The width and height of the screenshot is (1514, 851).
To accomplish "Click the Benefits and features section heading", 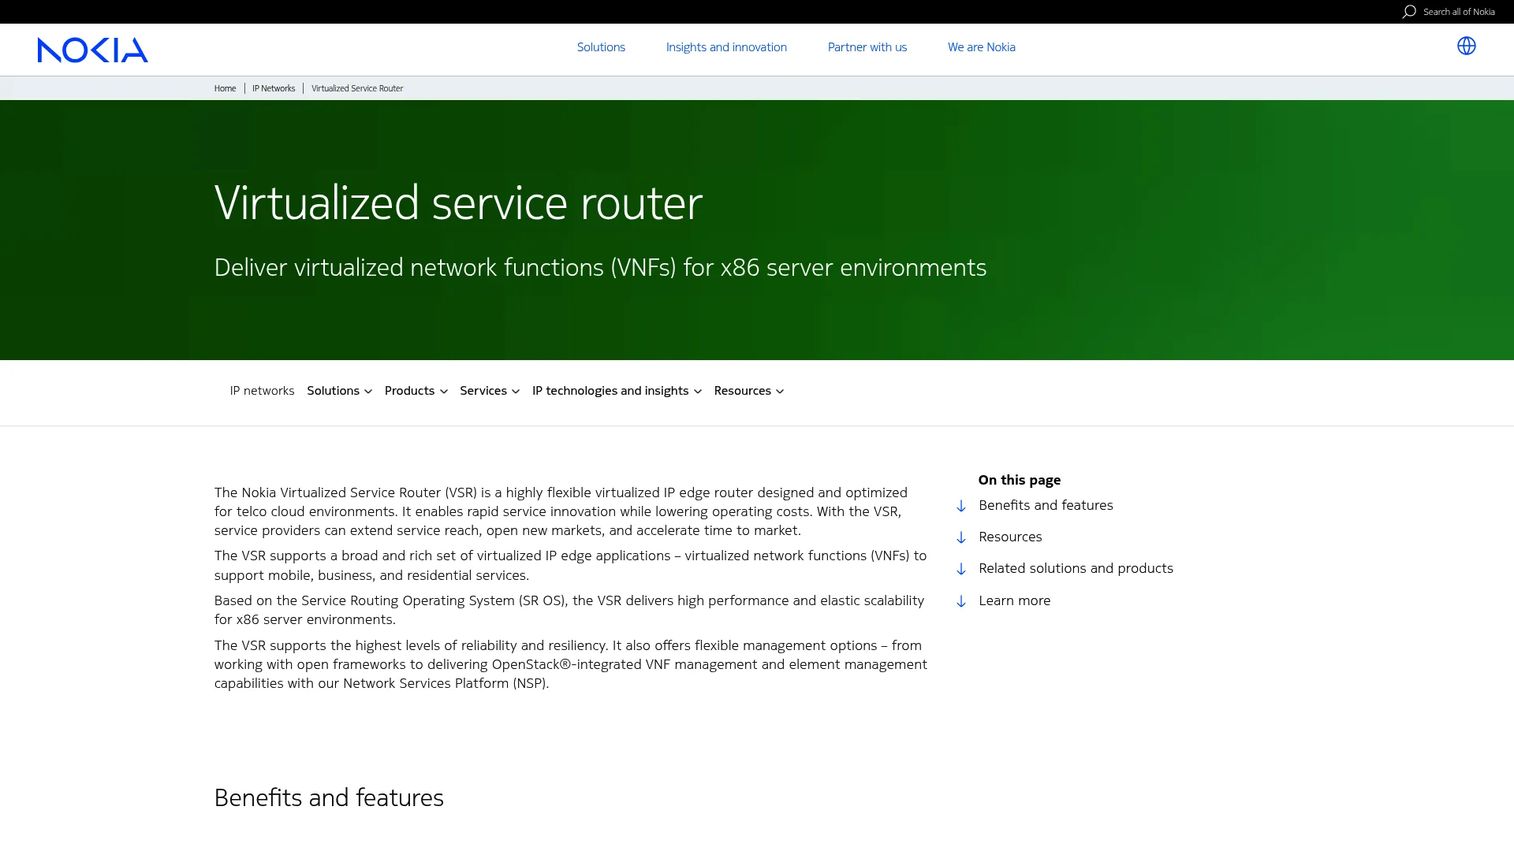I will pyautogui.click(x=329, y=797).
